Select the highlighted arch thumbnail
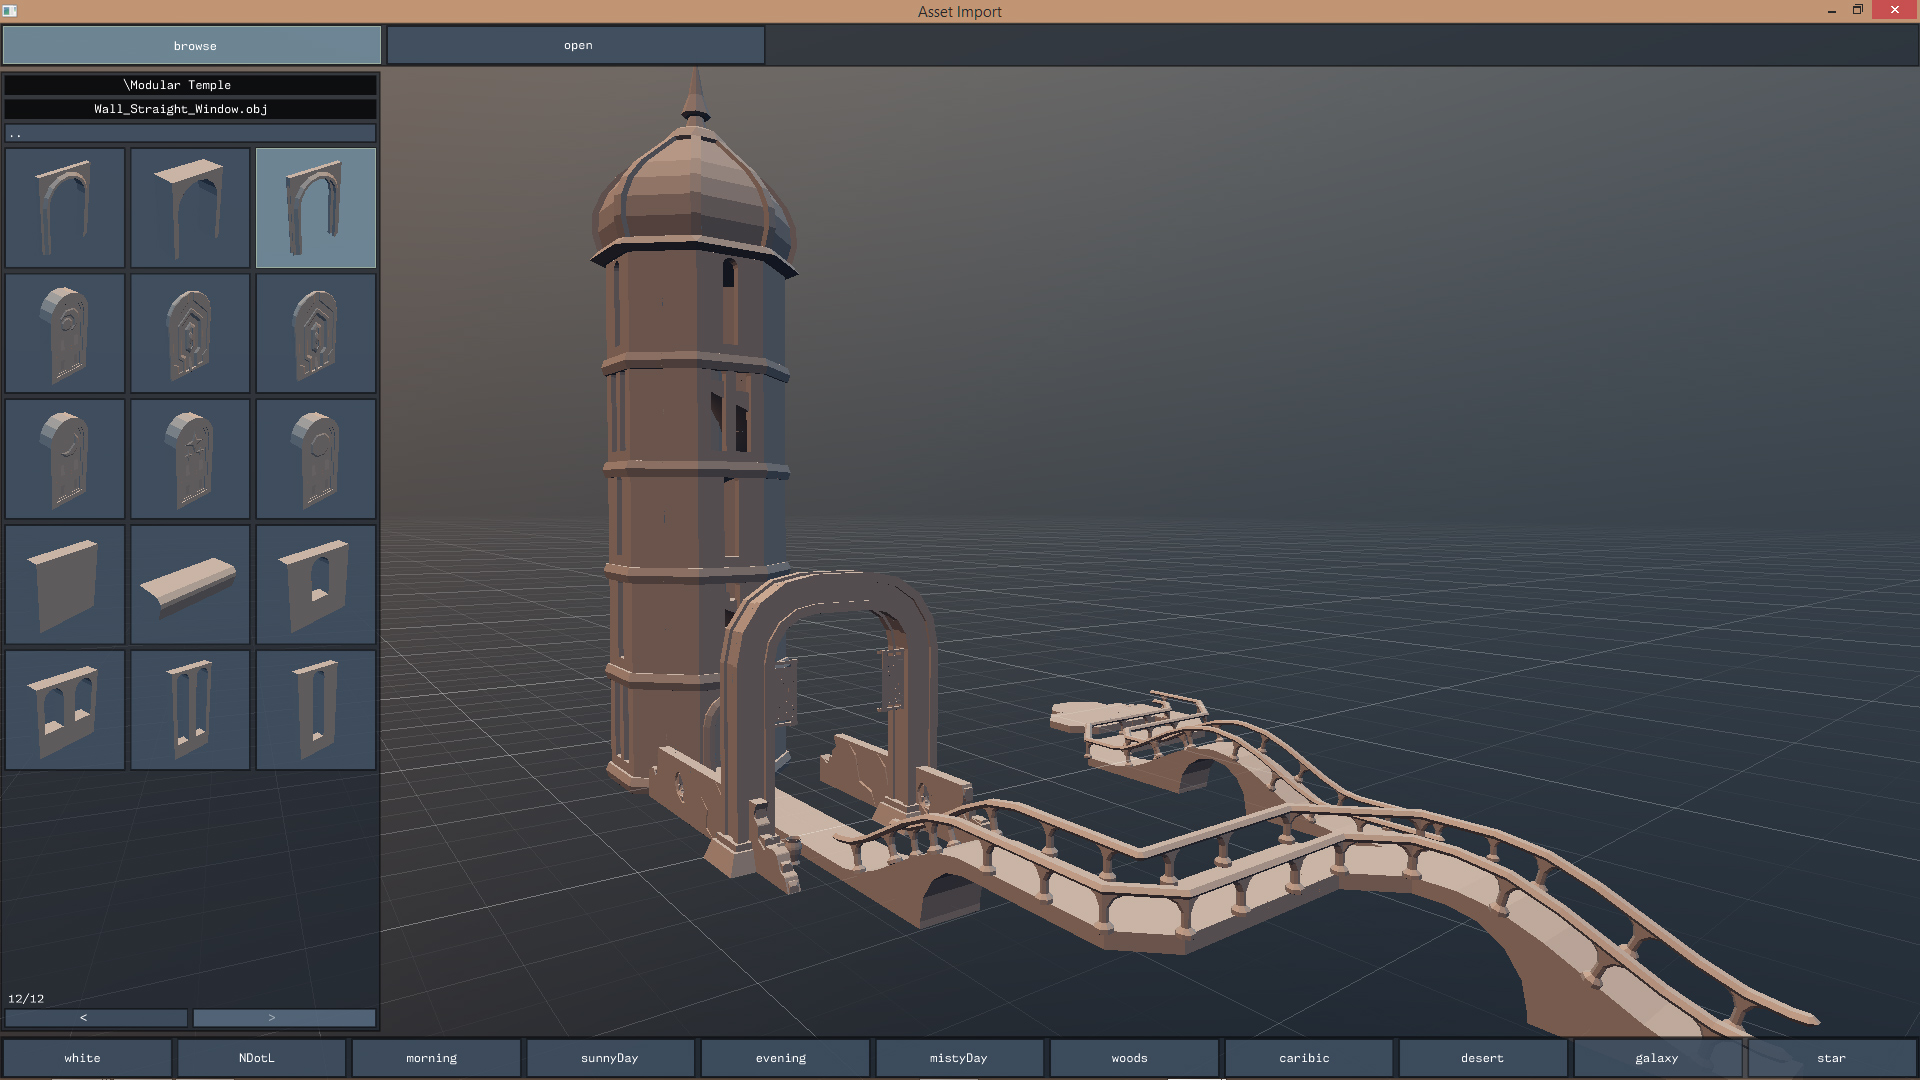Viewport: 1920px width, 1080px height. pyautogui.click(x=316, y=208)
